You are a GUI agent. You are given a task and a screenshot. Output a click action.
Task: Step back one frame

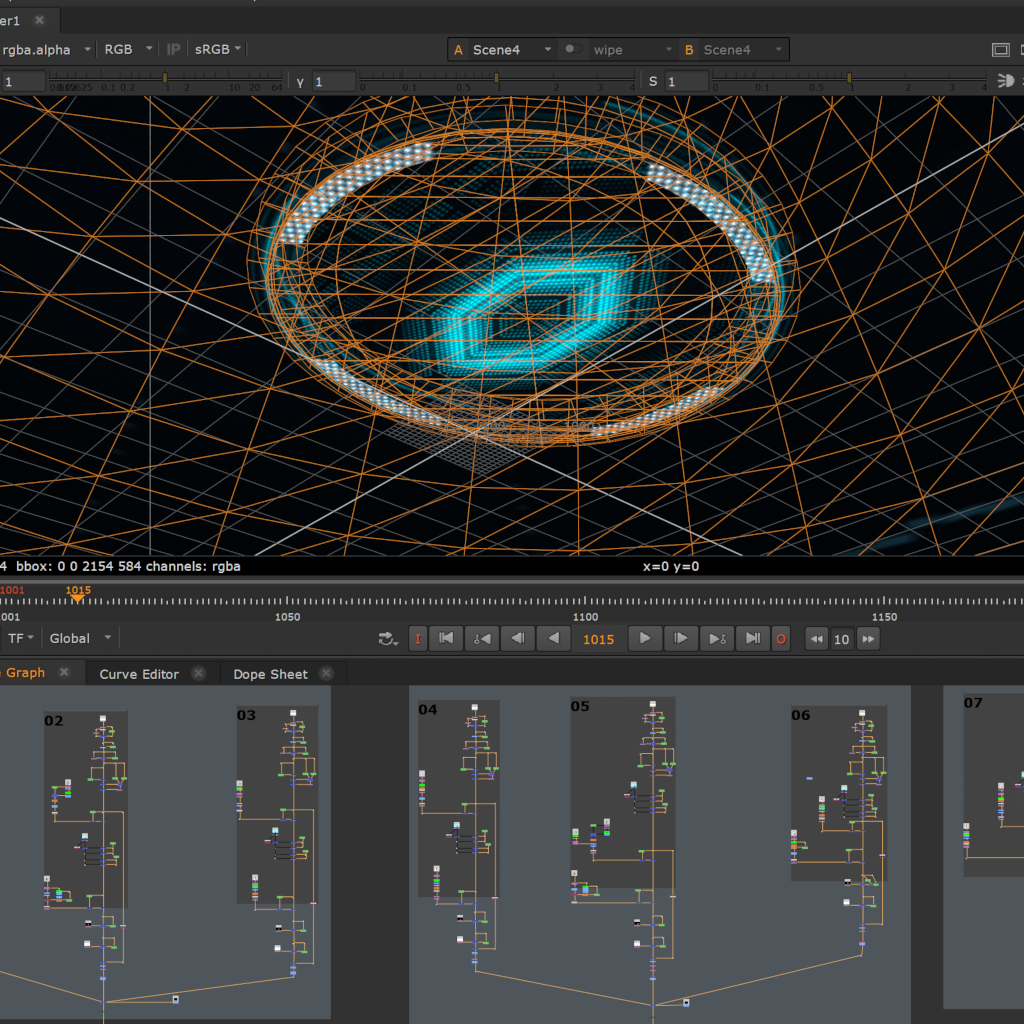(517, 639)
